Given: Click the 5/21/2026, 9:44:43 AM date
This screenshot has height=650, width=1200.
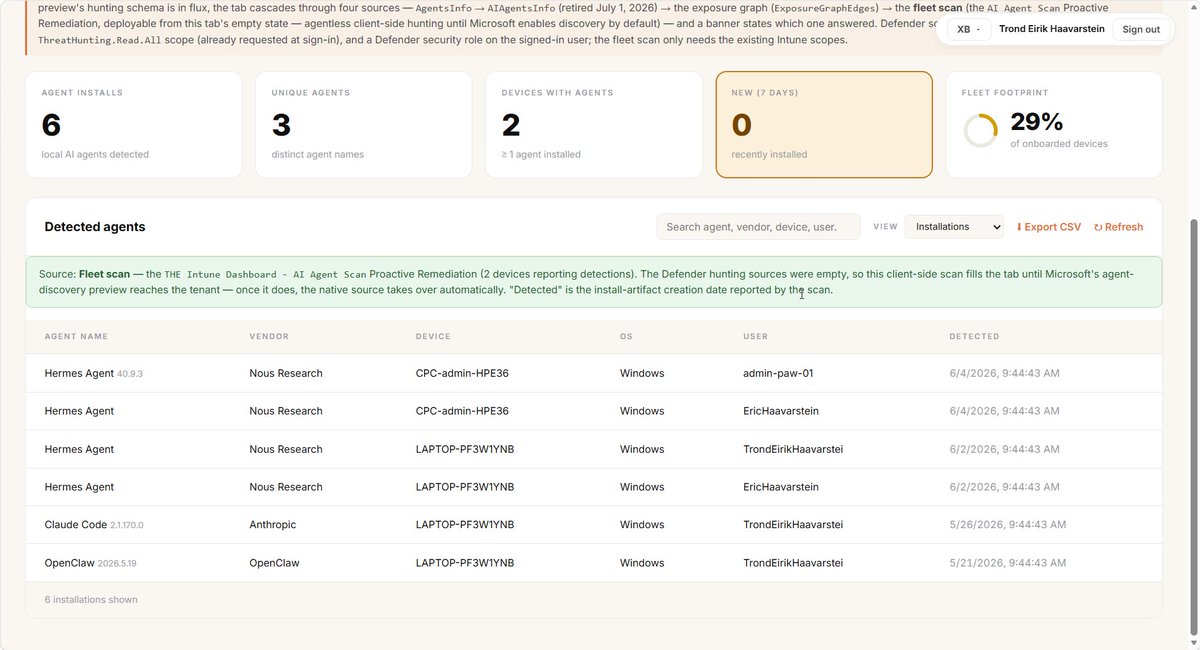Looking at the screenshot, I should coord(1008,562).
